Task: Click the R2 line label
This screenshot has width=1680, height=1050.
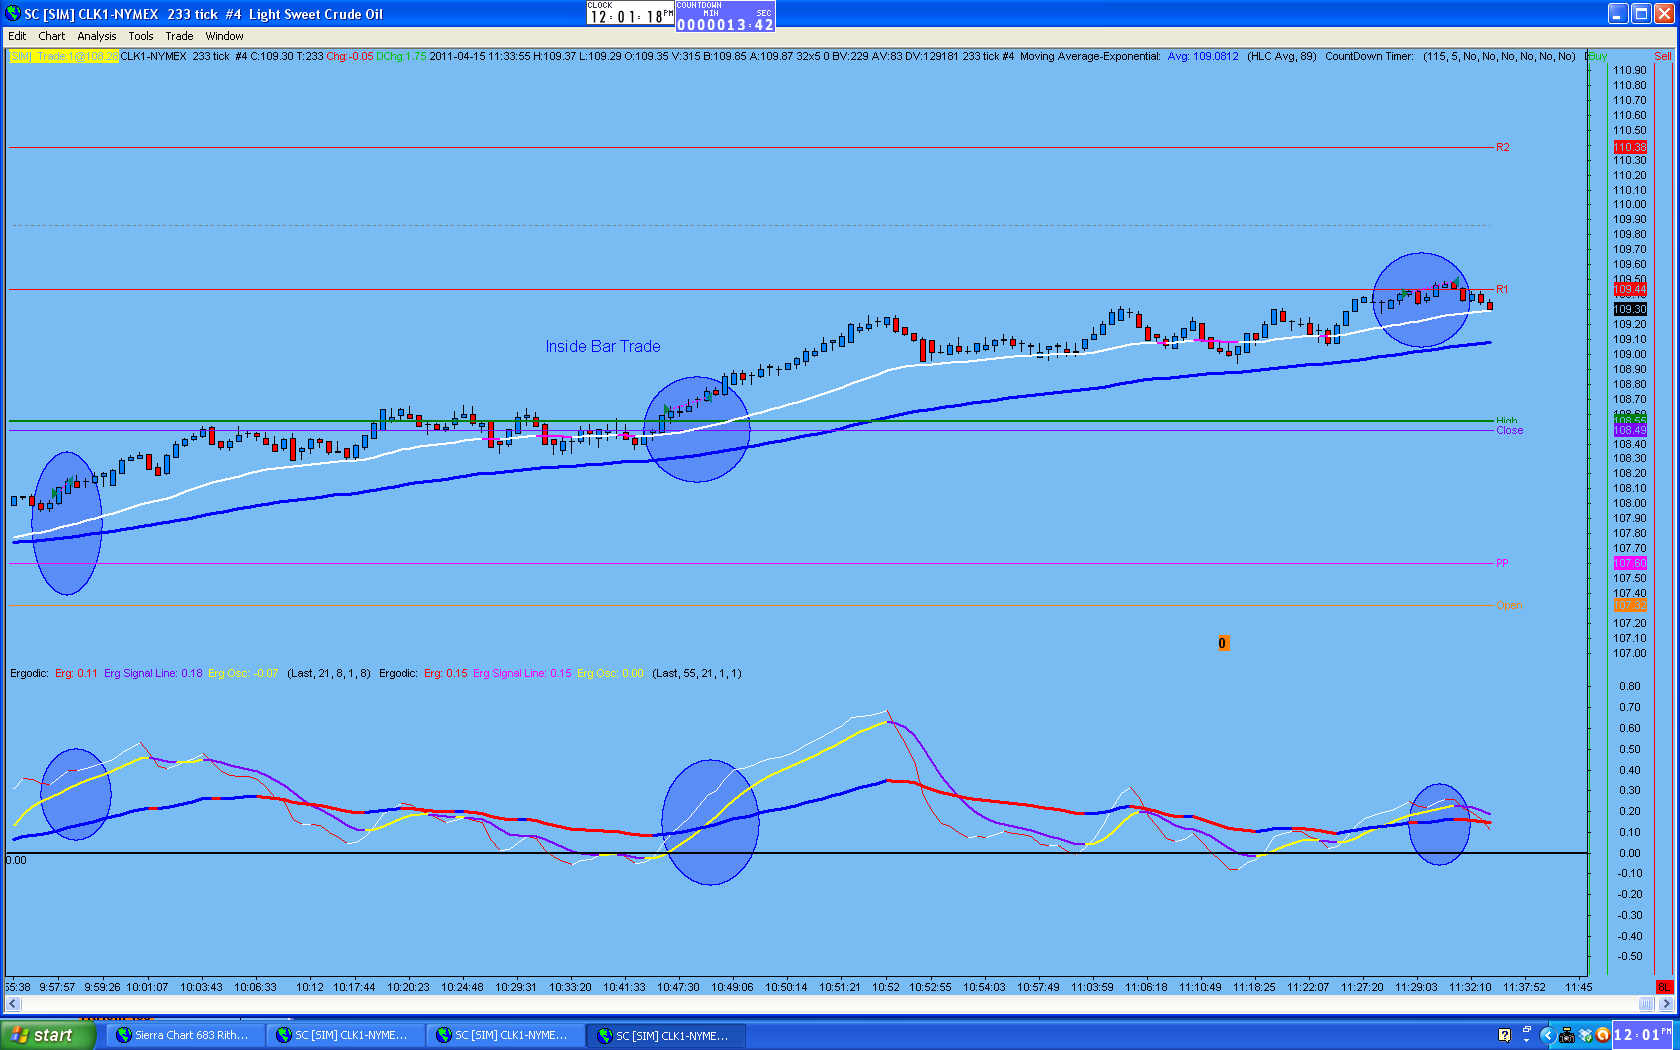Action: click(1503, 147)
